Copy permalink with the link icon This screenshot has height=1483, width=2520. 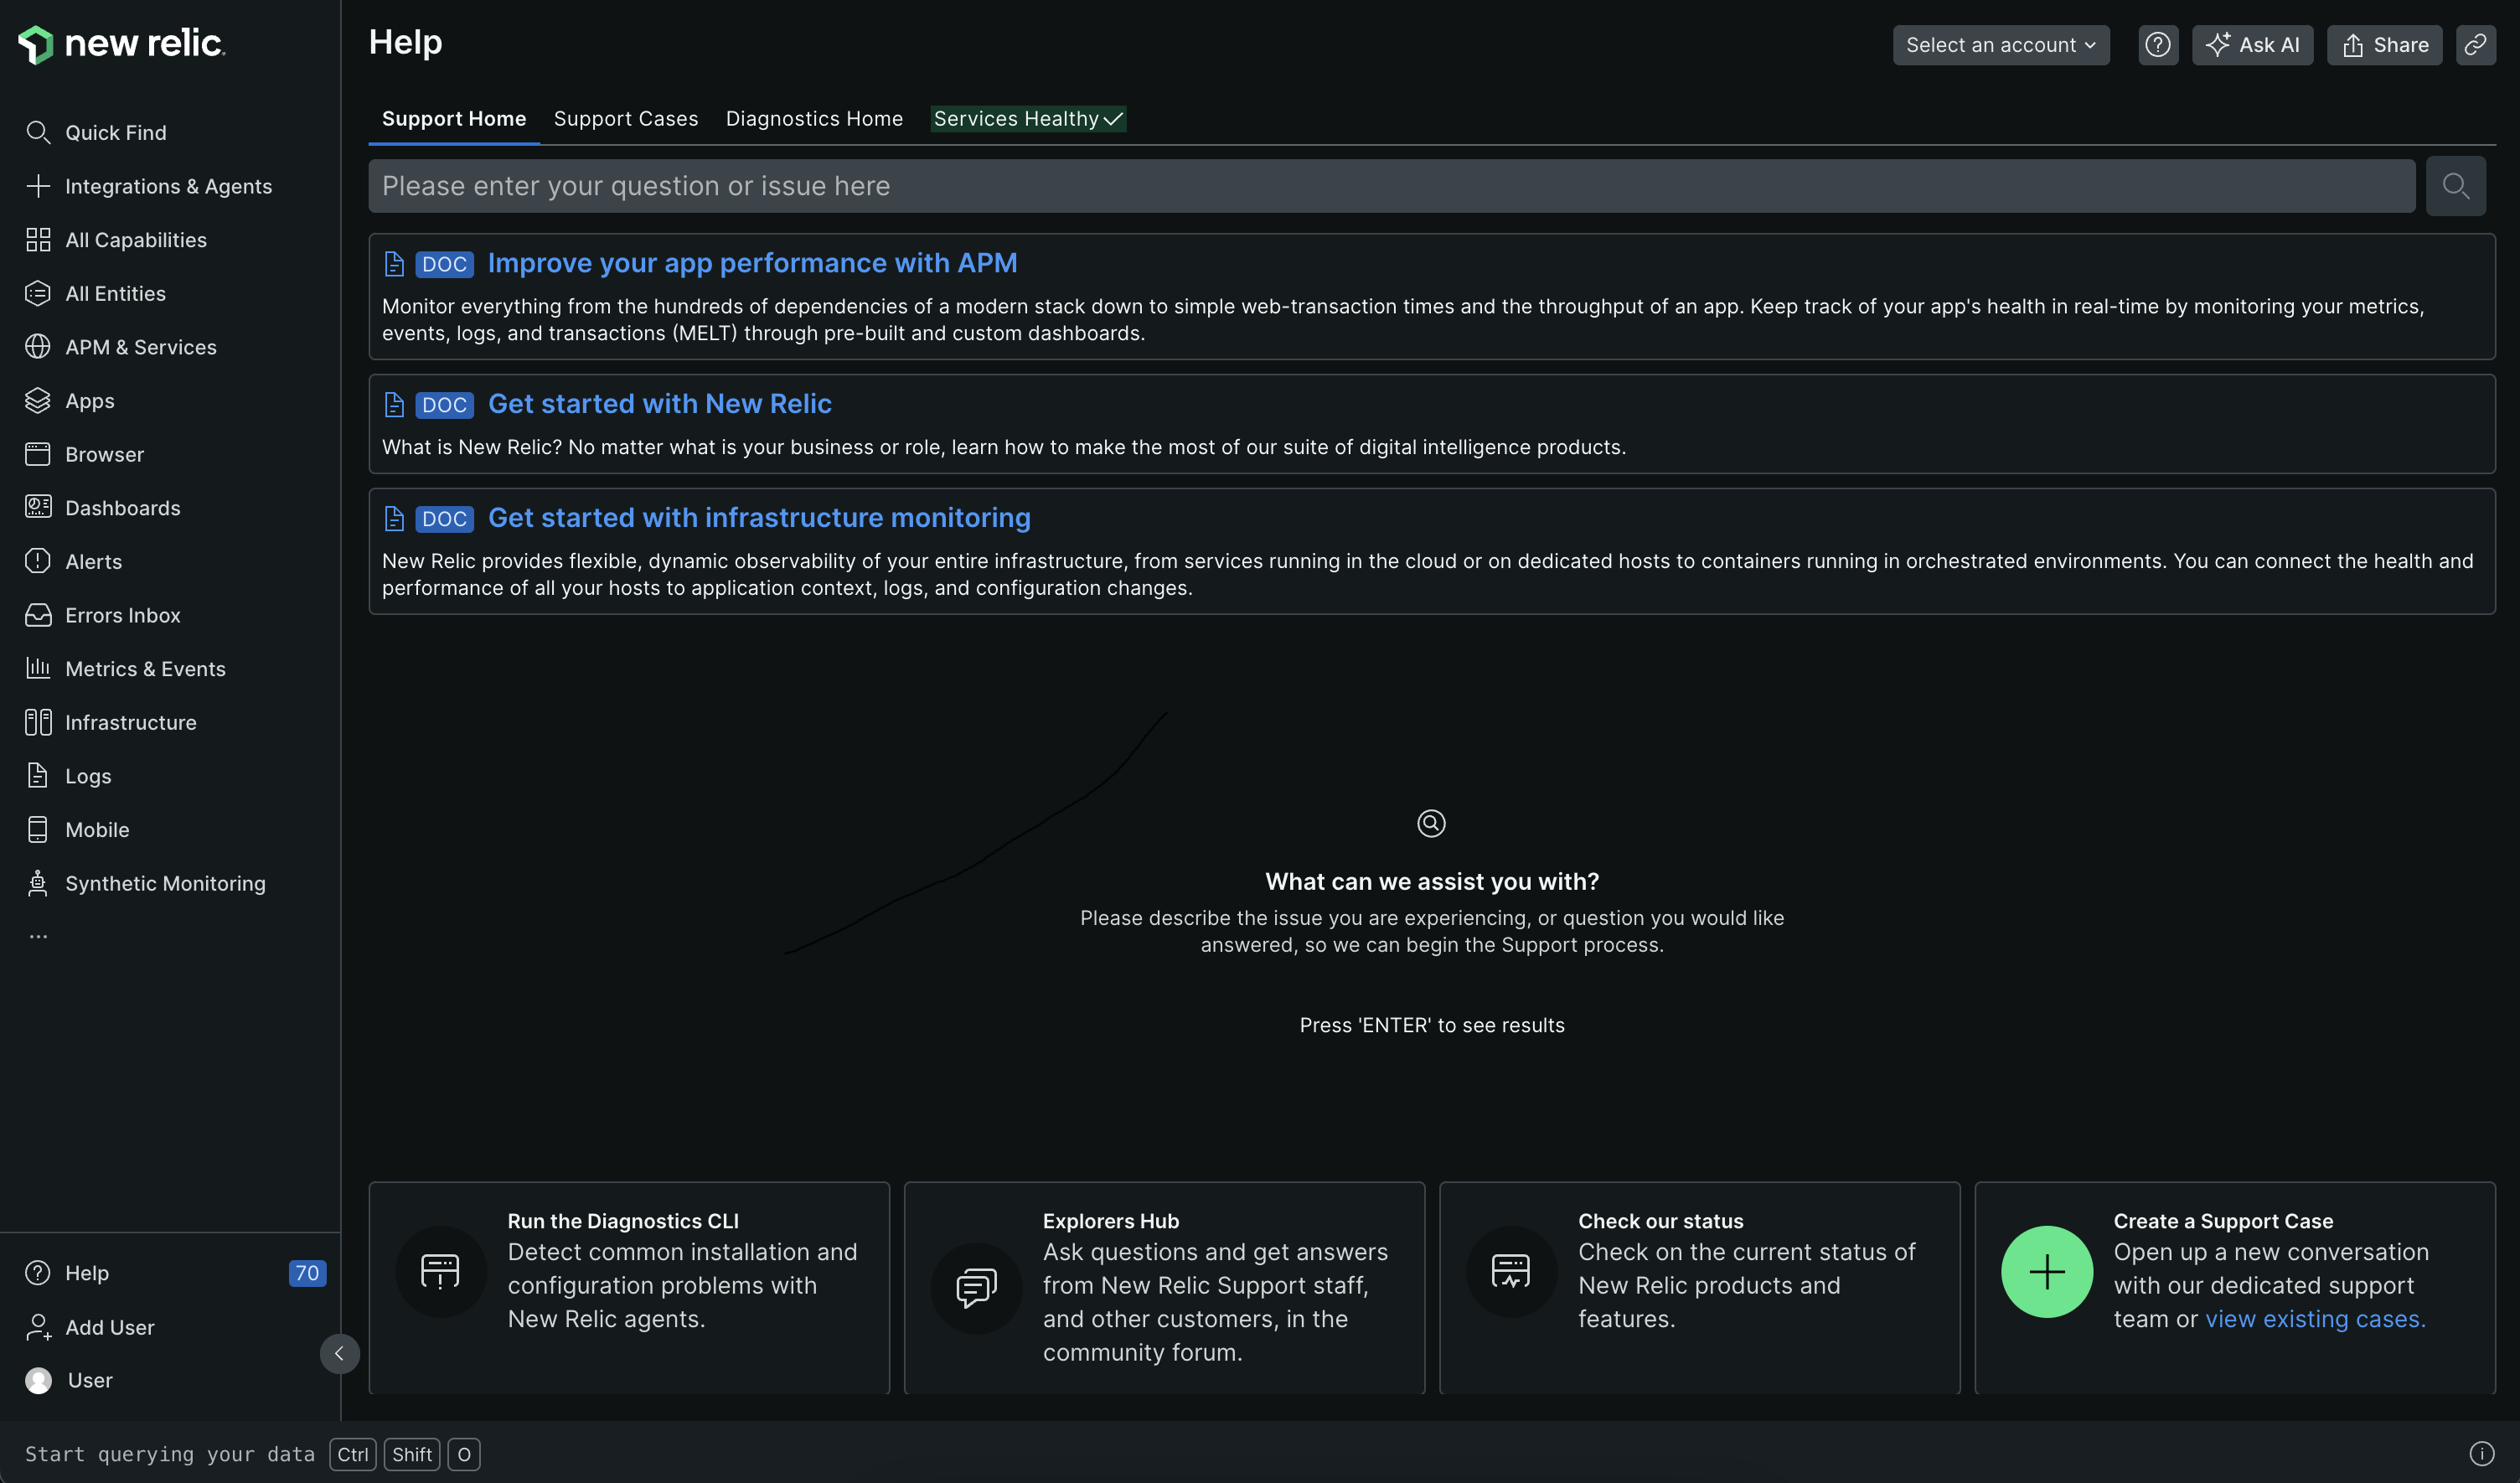tap(2474, 45)
